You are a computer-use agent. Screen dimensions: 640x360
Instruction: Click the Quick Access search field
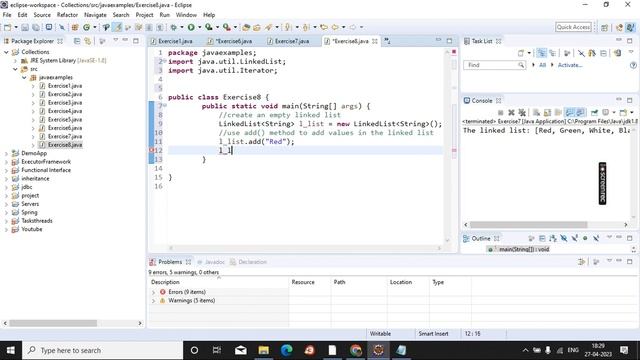click(573, 27)
